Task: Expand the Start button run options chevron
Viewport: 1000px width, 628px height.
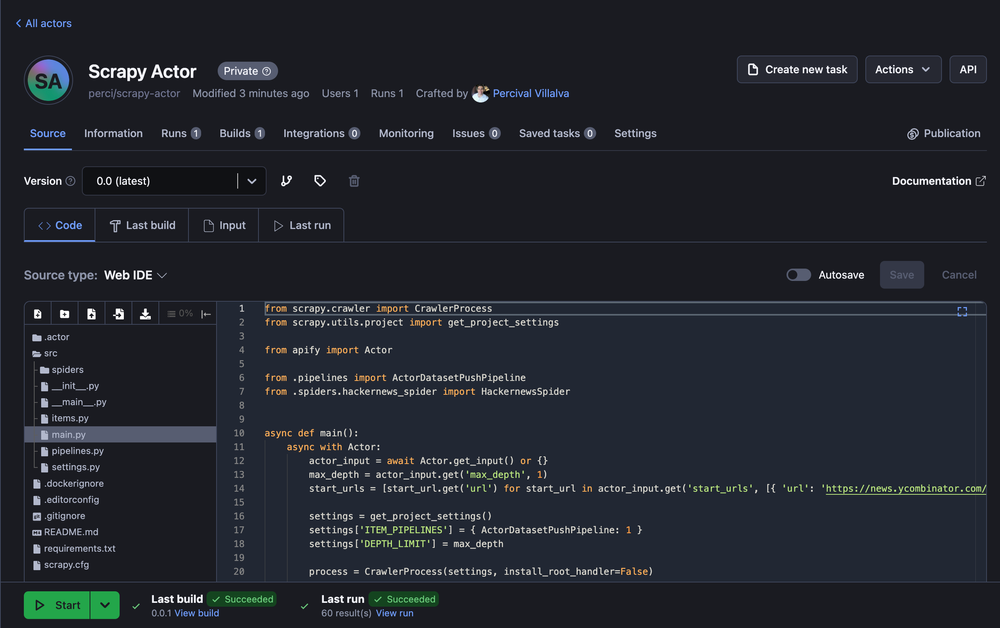Action: click(x=103, y=605)
